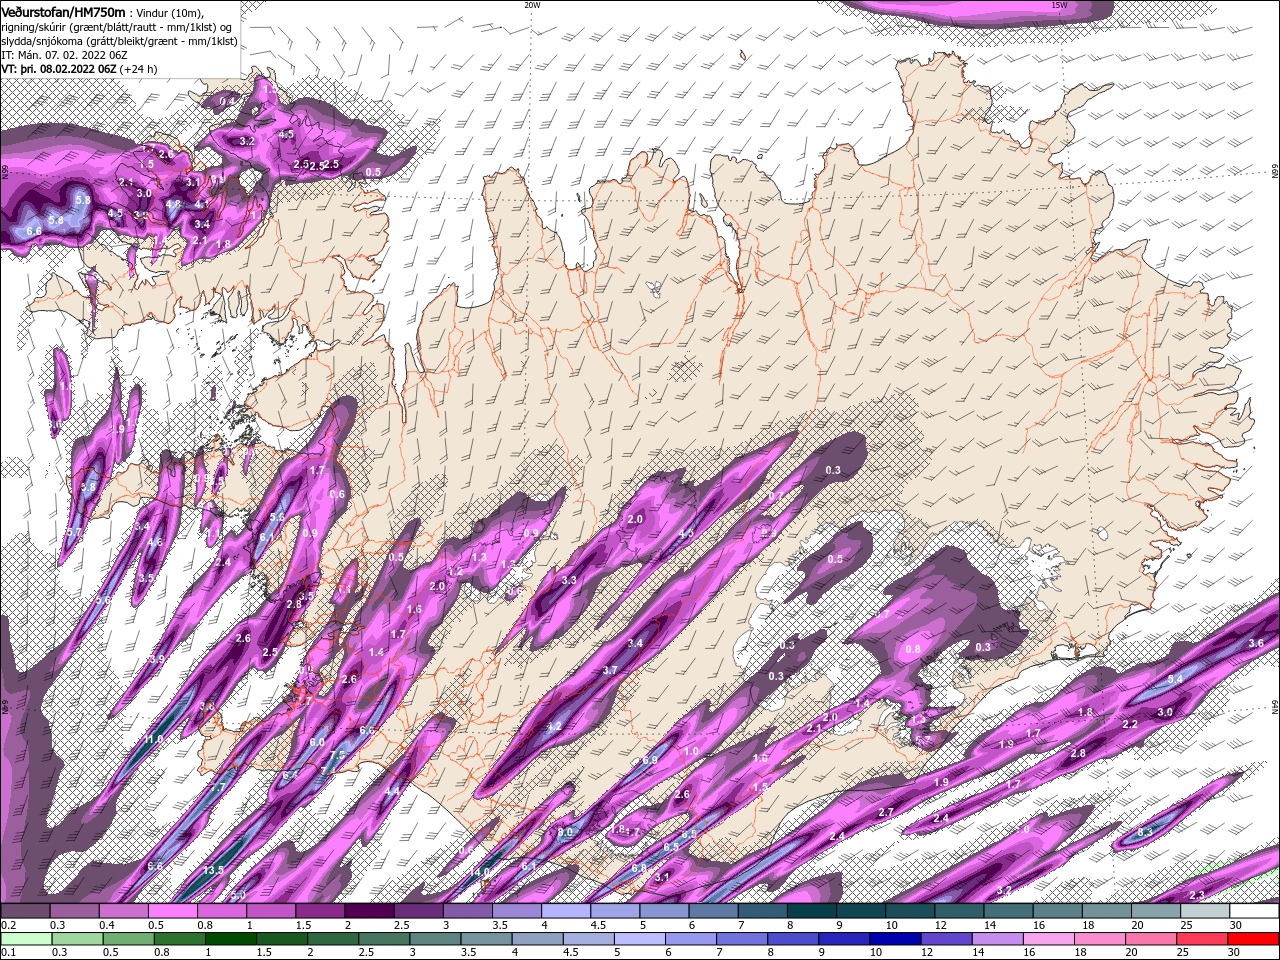Click the '5.4' precipitation value on the map

pos(1176,680)
